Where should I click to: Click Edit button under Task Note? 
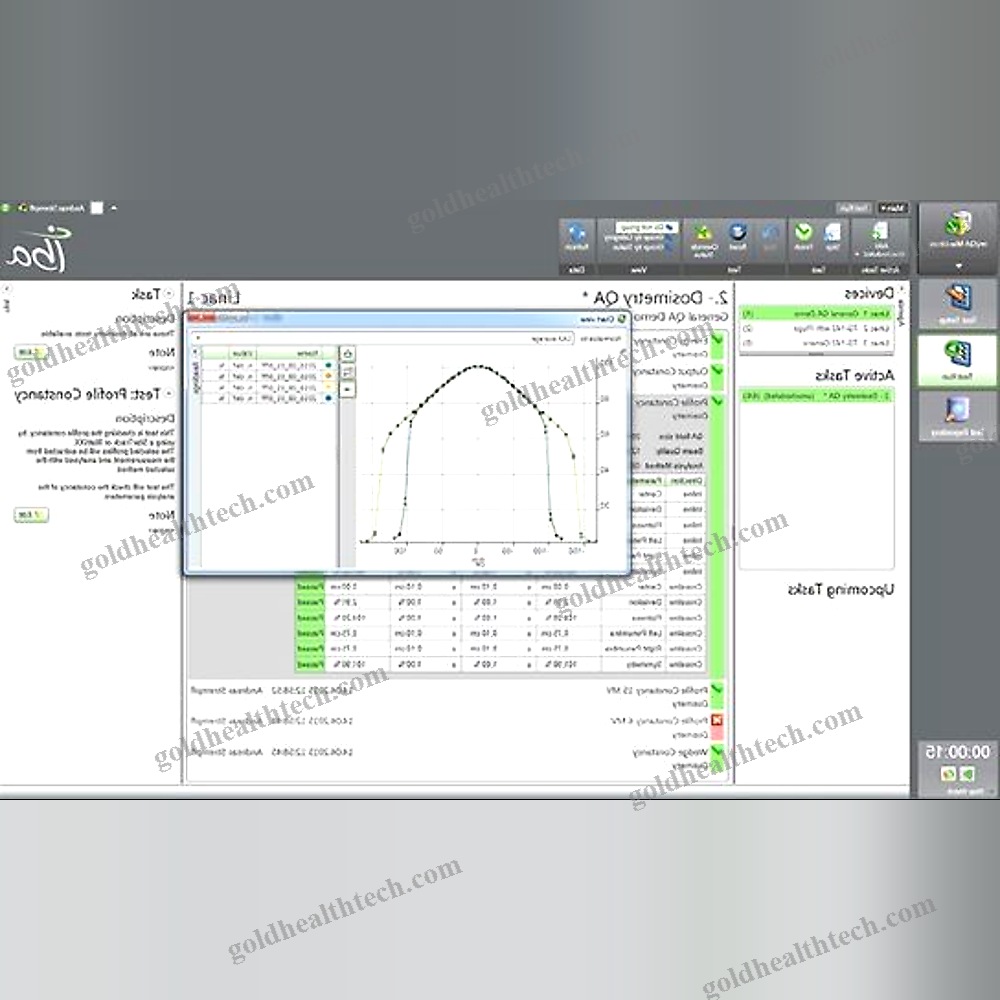[x=31, y=352]
